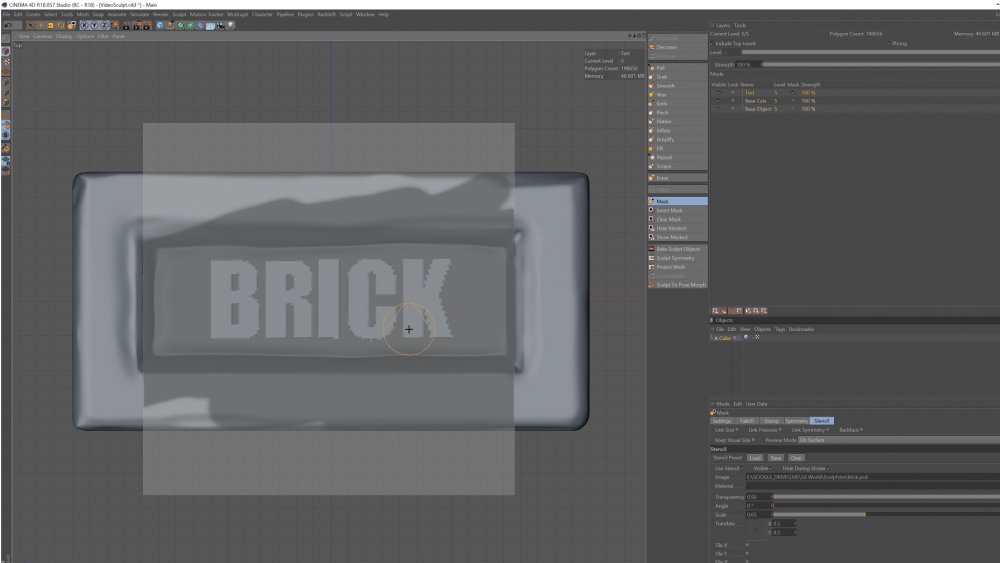
Task: Adjust sculpt layer Strength slider
Action: click(x=881, y=64)
